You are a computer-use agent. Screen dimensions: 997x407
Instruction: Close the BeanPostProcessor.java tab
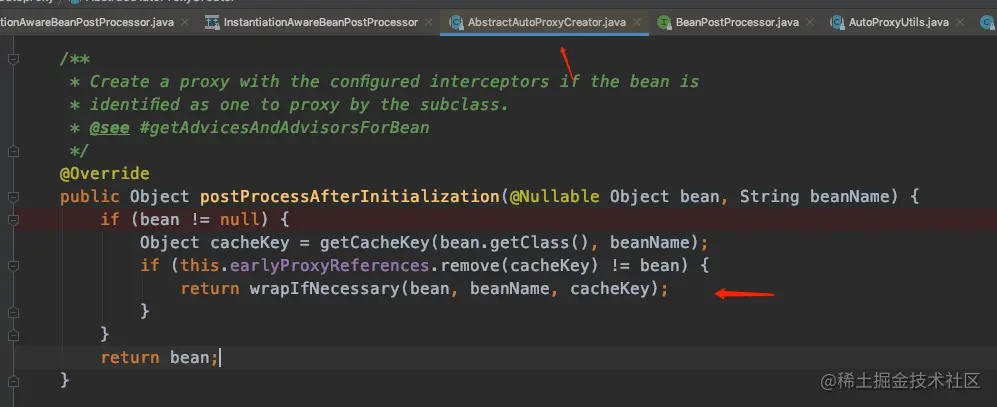coord(810,22)
